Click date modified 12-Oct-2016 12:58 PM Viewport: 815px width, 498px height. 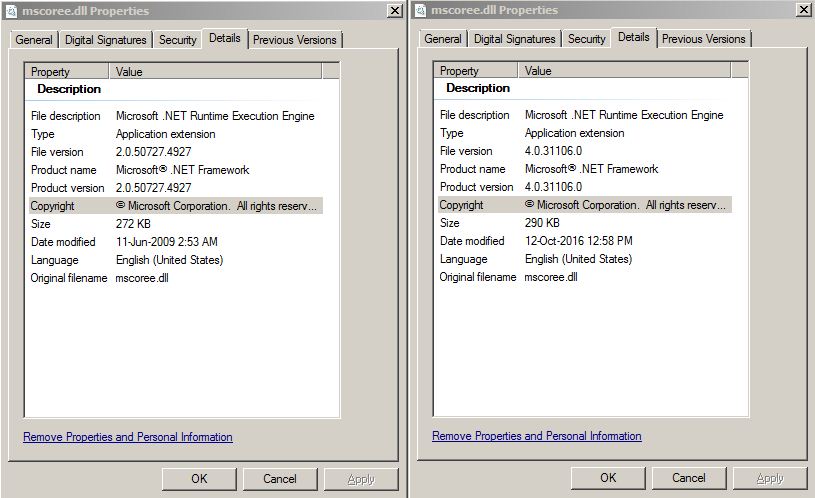(579, 241)
